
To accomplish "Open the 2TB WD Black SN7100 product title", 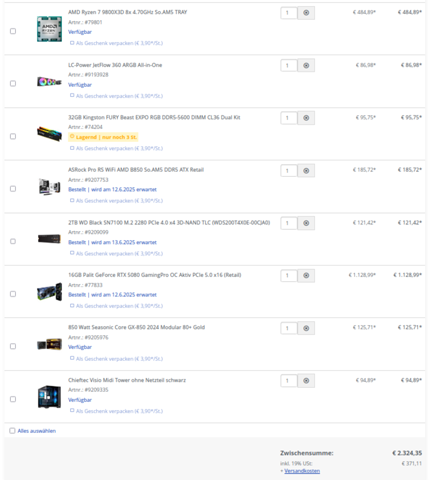I will tap(169, 222).
